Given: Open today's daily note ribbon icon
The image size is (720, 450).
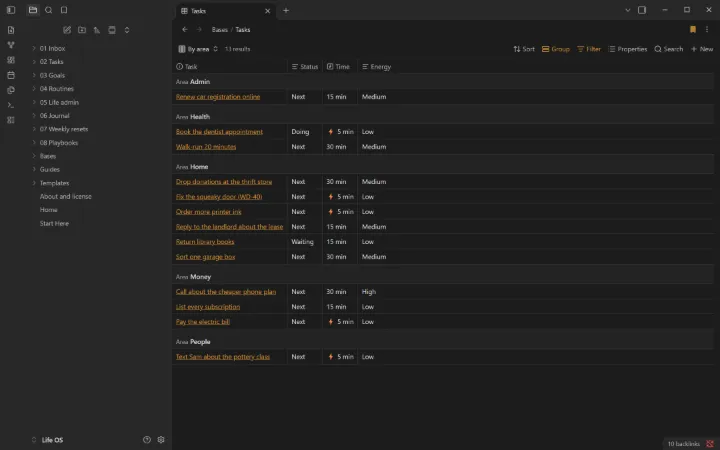Looking at the screenshot, I should (11, 75).
